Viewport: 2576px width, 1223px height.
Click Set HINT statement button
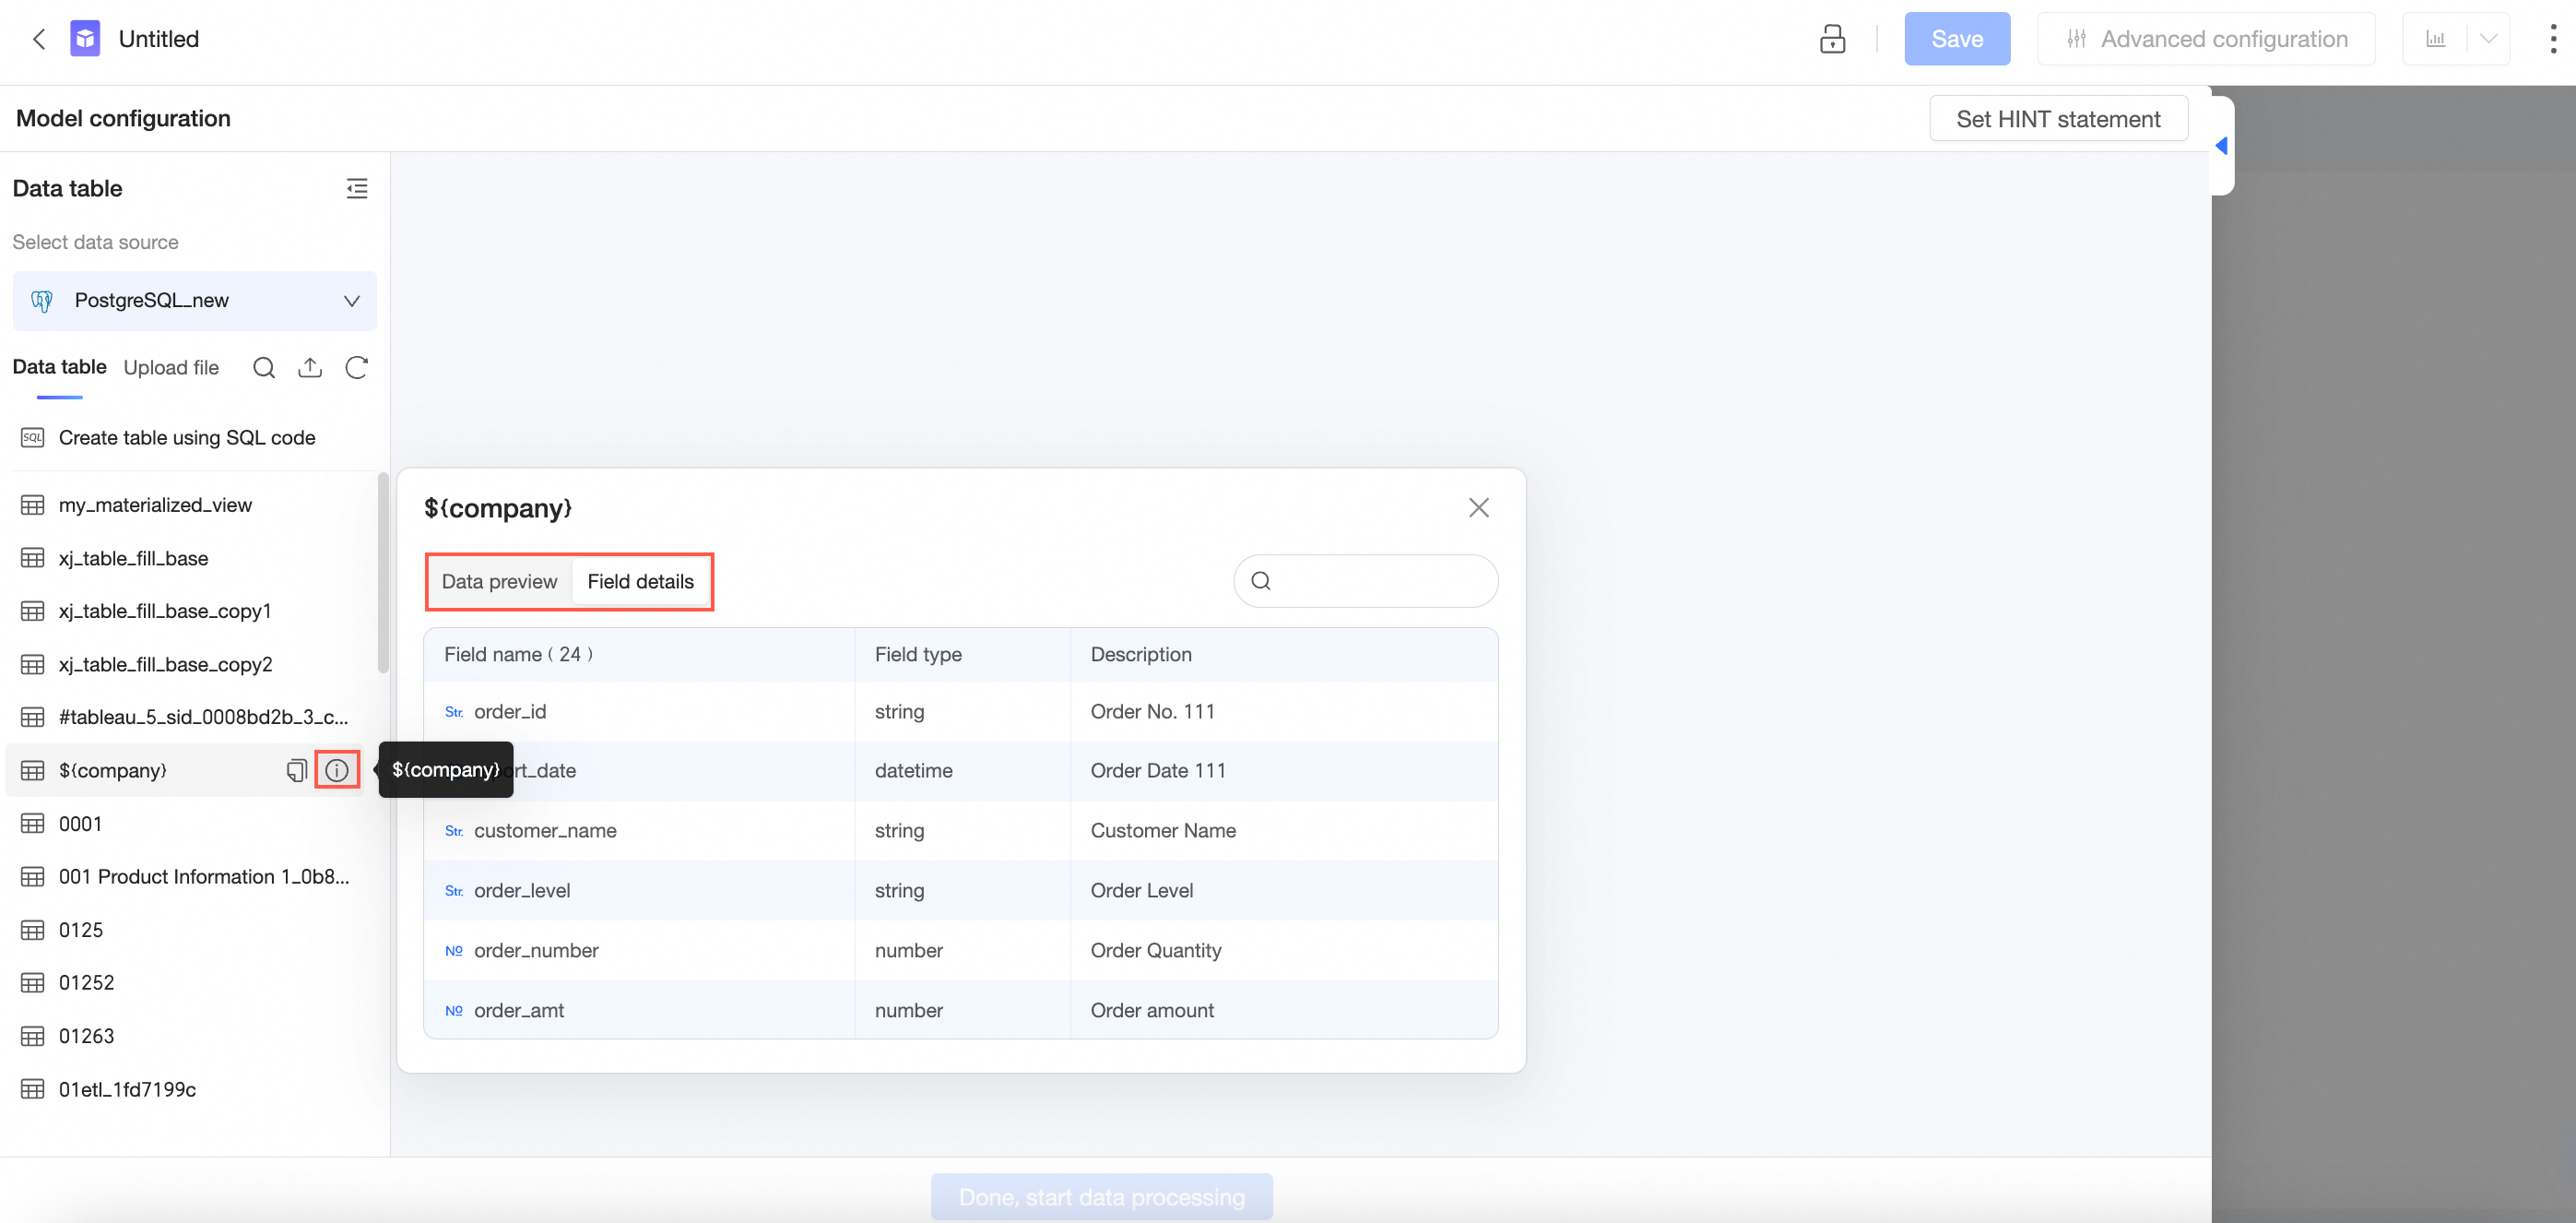click(x=2057, y=119)
